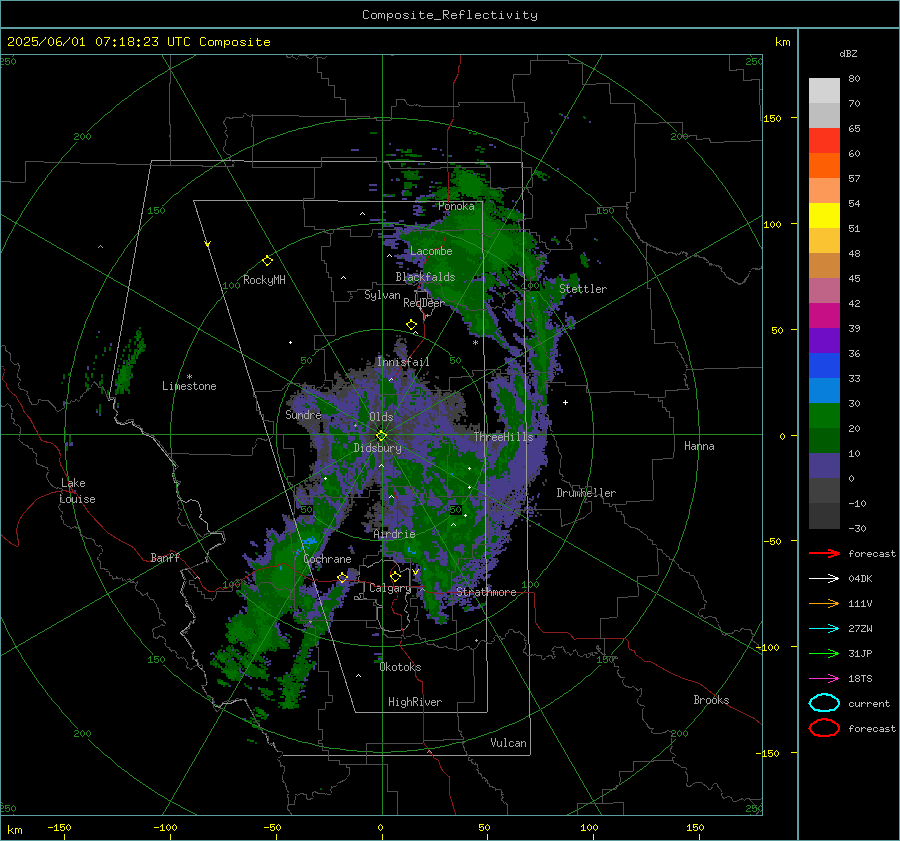The image size is (900, 841).
Task: Click the yellow diamond right of Cochrane
Action: (x=343, y=578)
